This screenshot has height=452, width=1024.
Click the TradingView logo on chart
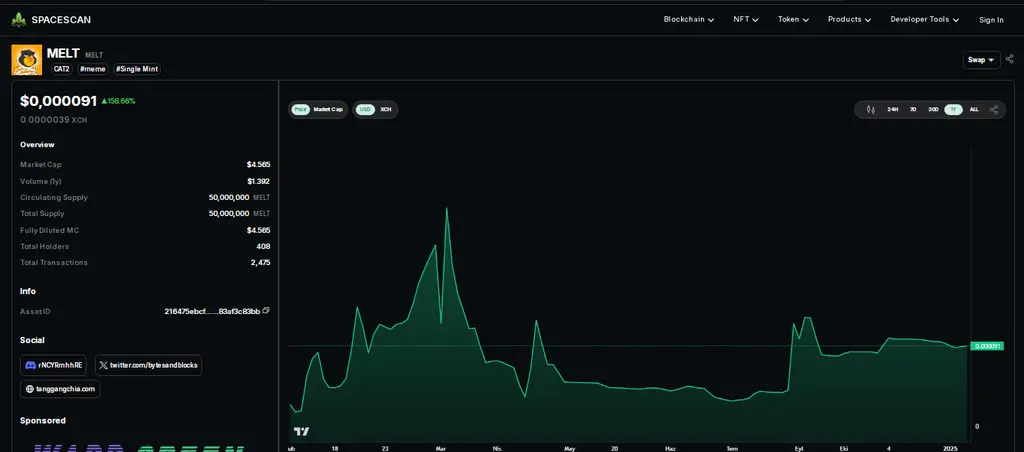pyautogui.click(x=302, y=431)
